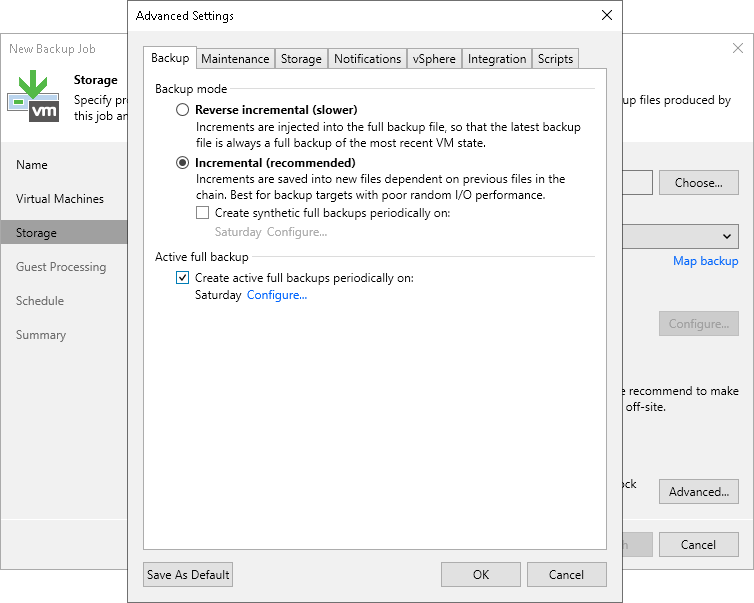Uncheck Create active full backups periodically

182,277
